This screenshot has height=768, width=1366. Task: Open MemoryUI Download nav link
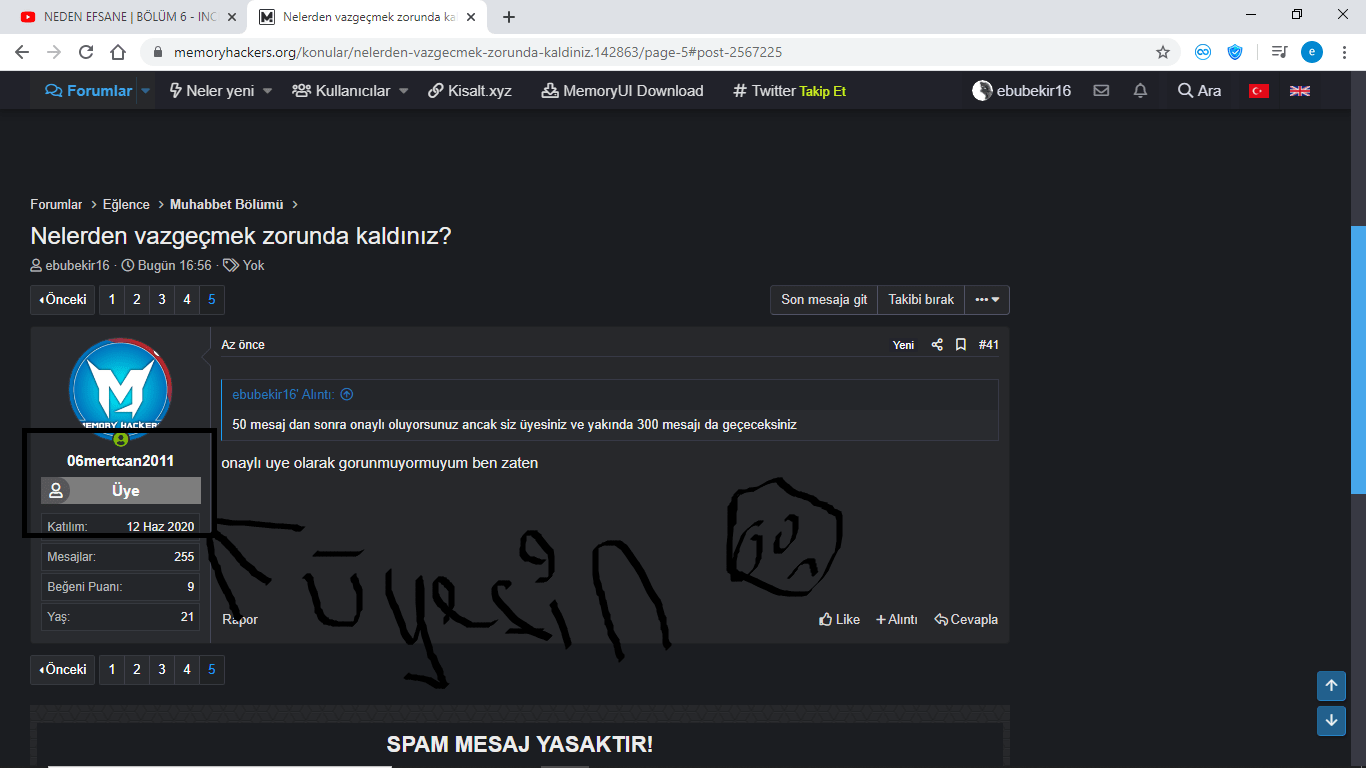click(622, 90)
